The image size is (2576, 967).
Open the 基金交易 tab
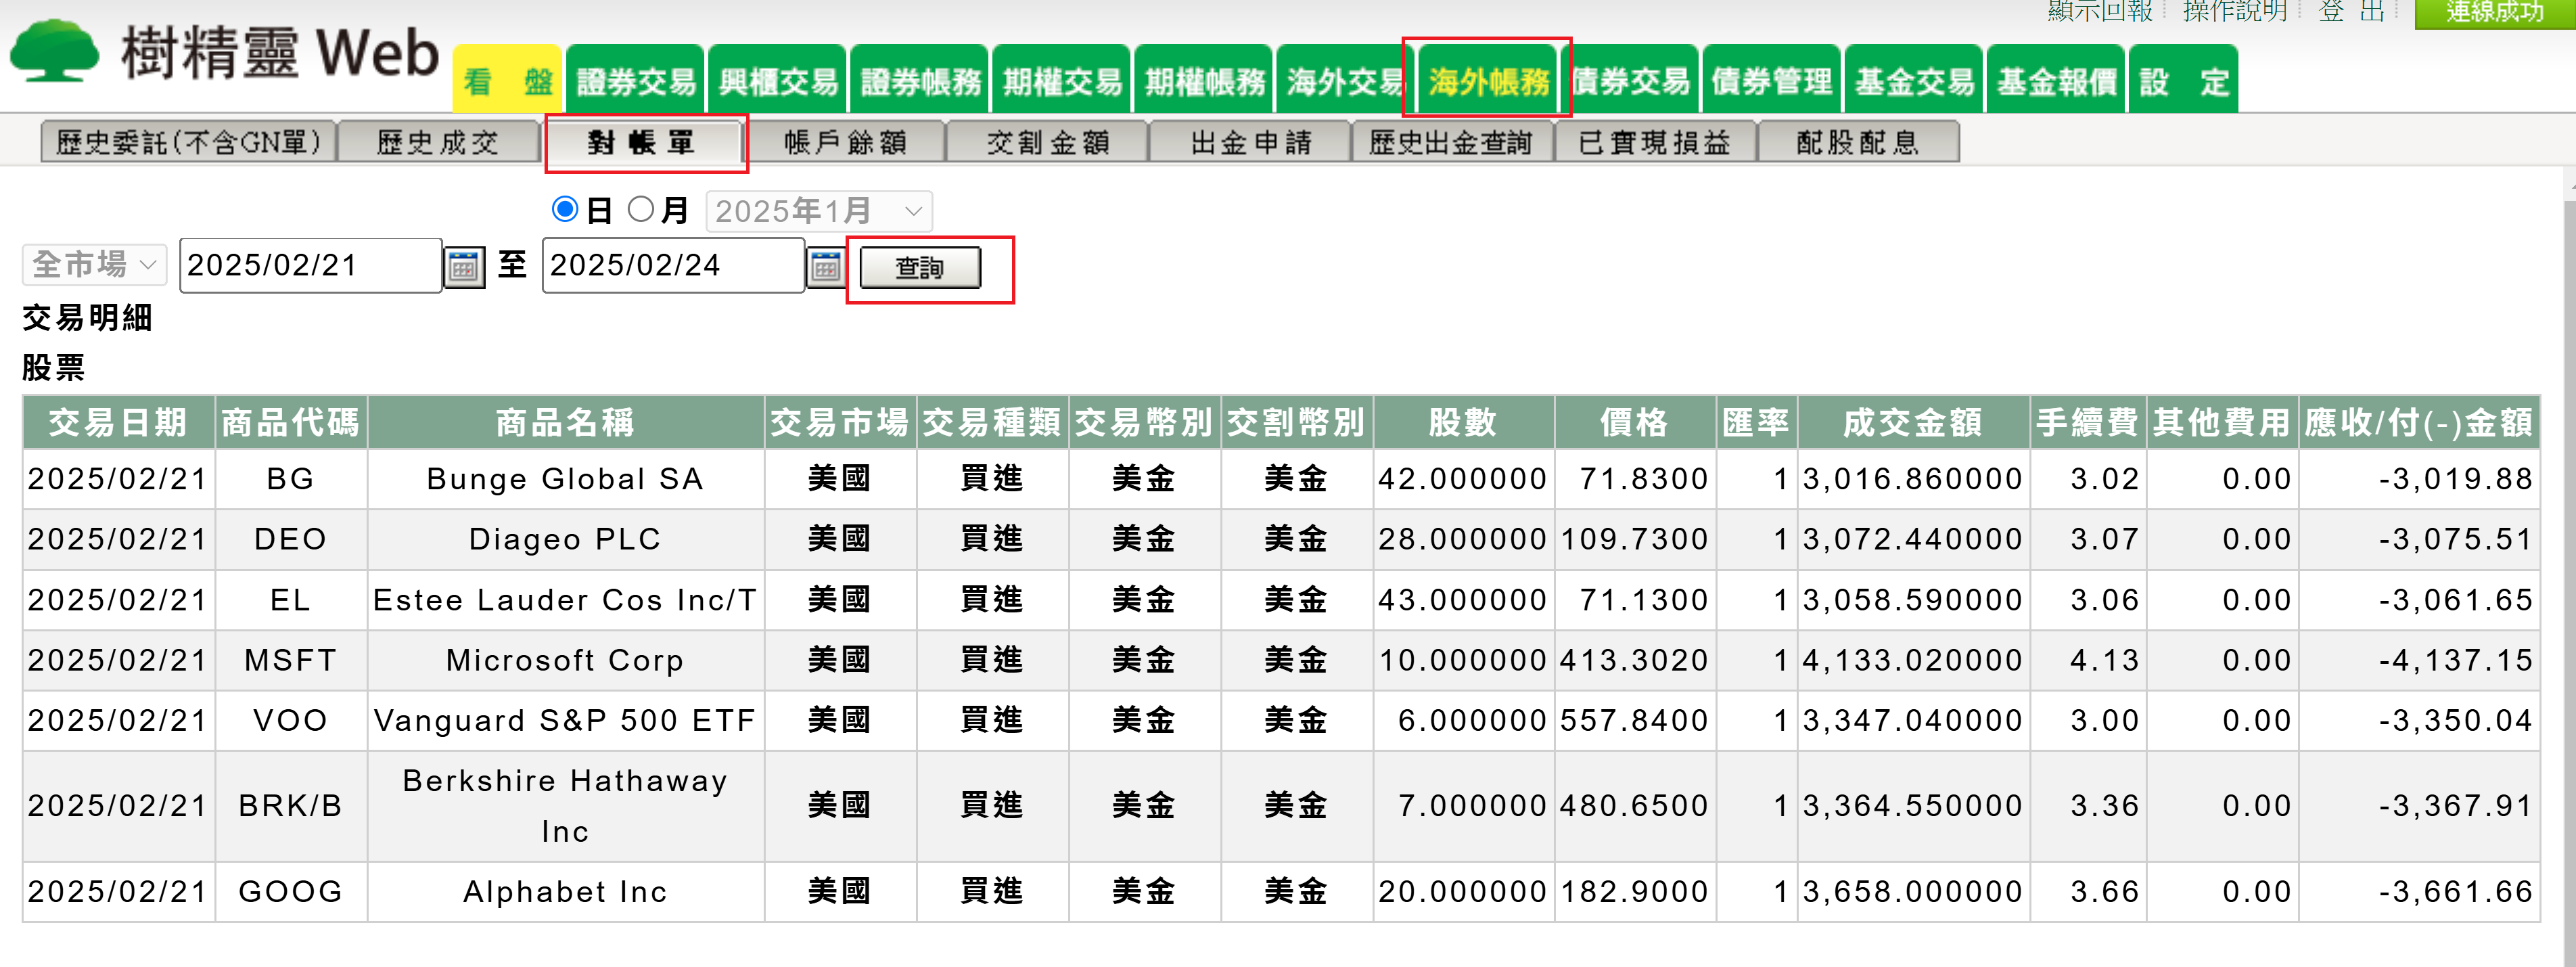click(1914, 80)
